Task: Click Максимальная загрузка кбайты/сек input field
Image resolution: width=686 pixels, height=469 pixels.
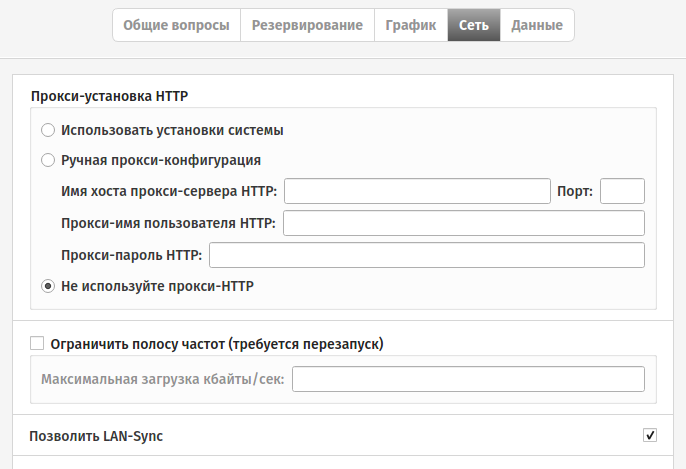Action: click(x=468, y=379)
